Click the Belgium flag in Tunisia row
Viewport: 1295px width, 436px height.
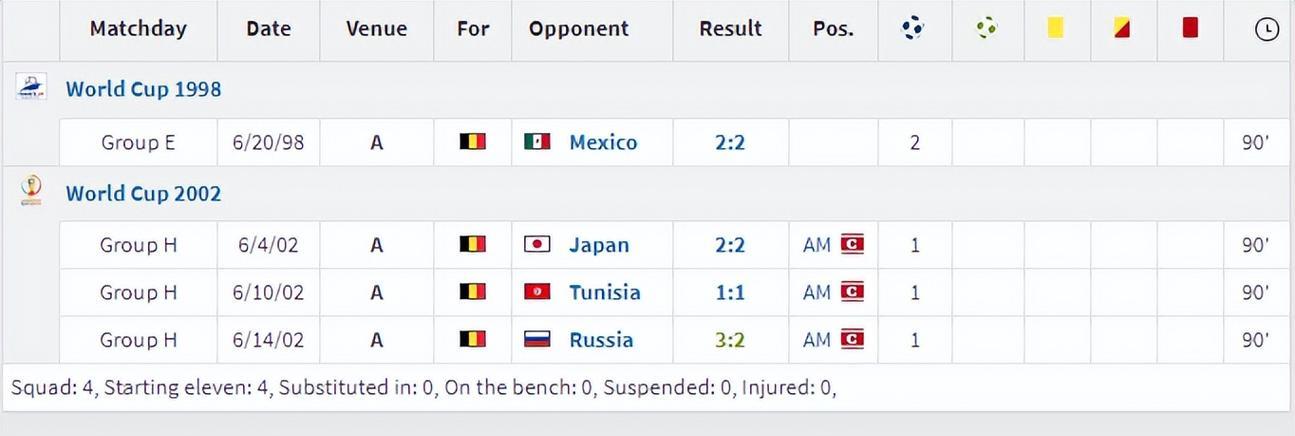pyautogui.click(x=472, y=292)
